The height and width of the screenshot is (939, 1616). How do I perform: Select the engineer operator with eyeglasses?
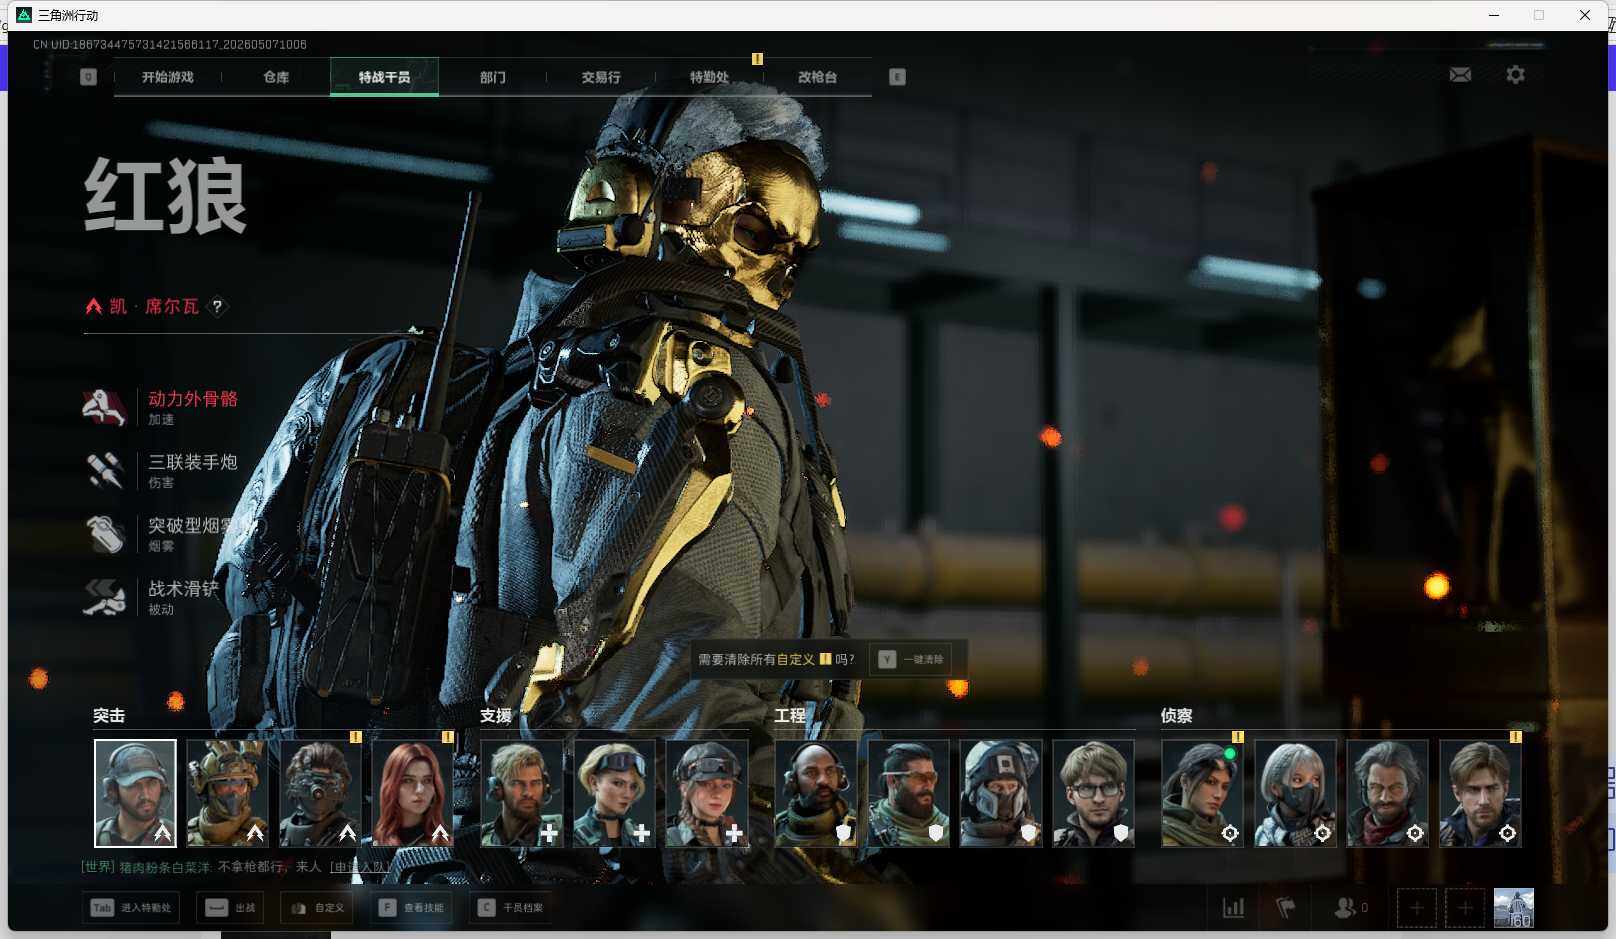pyautogui.click(x=1094, y=793)
